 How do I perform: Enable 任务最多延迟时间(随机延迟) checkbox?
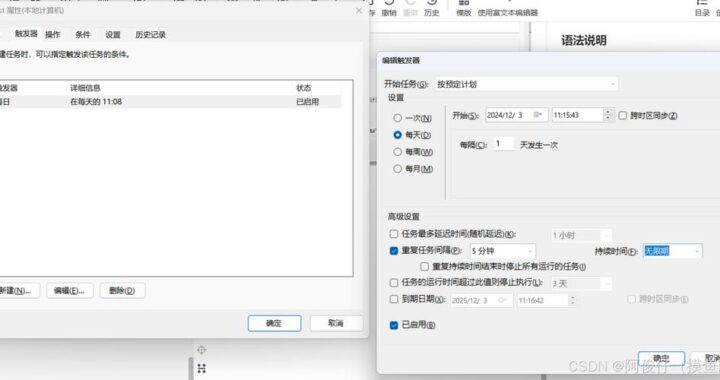394,234
